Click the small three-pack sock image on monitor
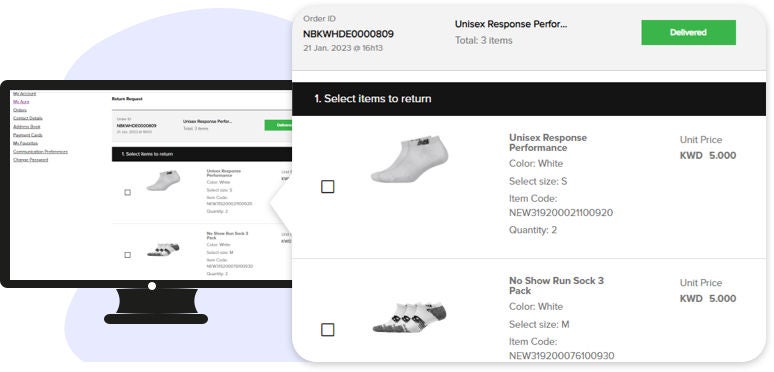Viewport: 774px width, 372px height. pyautogui.click(x=163, y=249)
